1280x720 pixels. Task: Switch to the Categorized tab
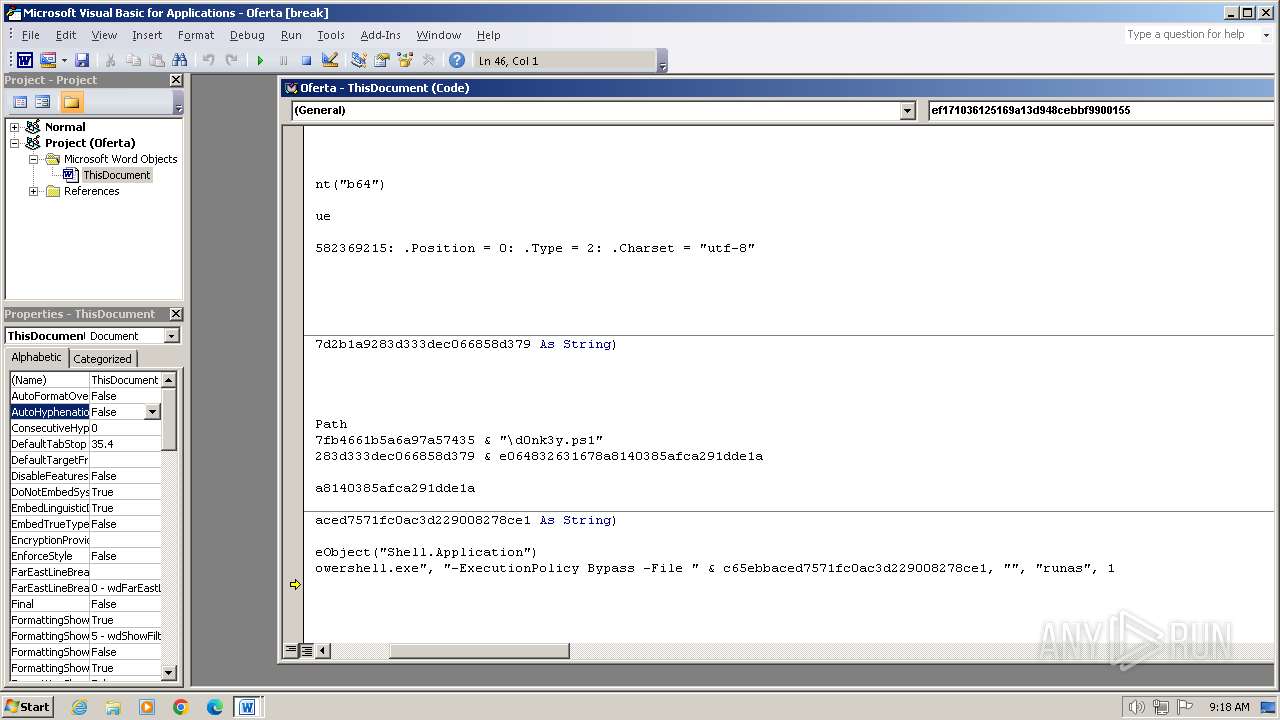[x=102, y=359]
